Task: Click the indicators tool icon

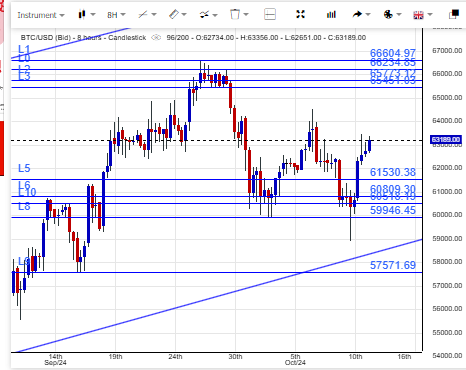Action: [204, 14]
